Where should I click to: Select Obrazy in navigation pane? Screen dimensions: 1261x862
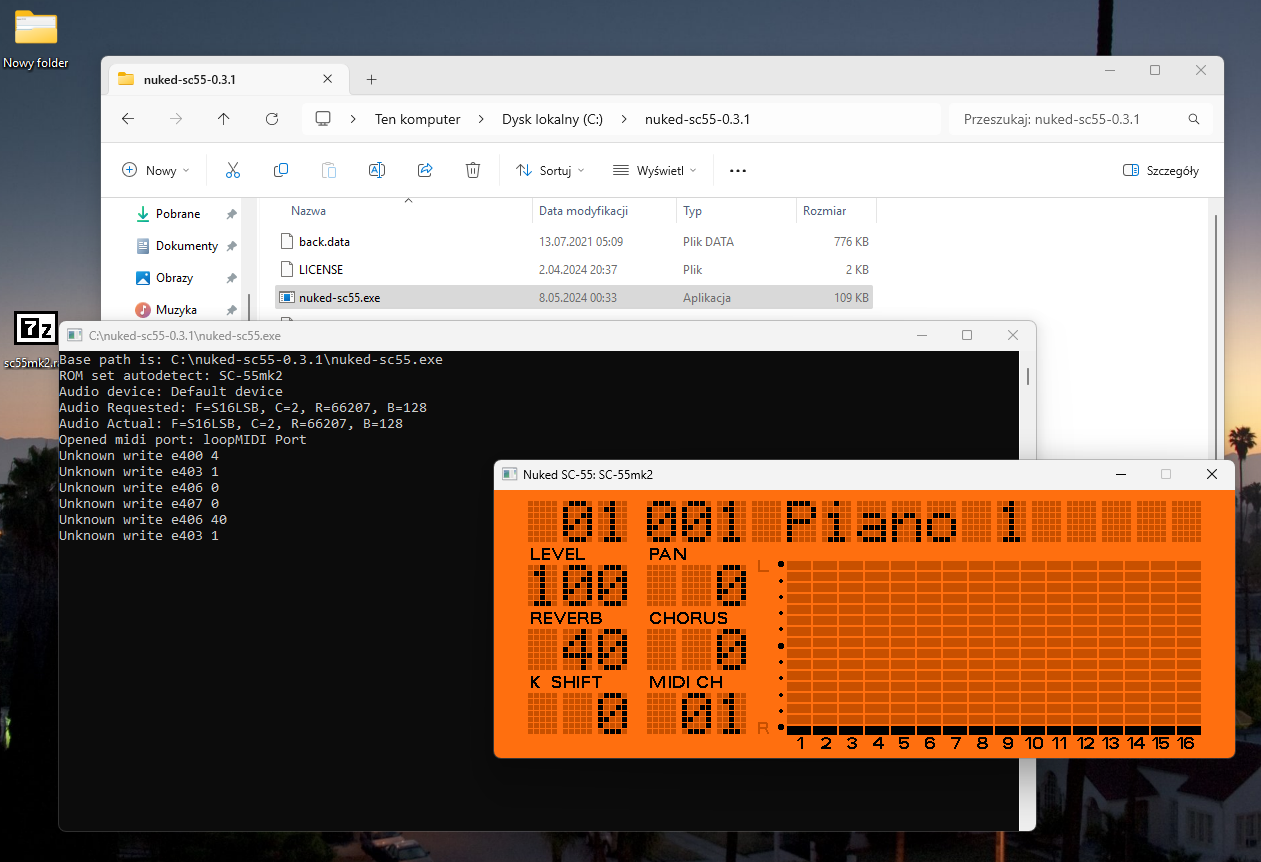pyautogui.click(x=175, y=278)
